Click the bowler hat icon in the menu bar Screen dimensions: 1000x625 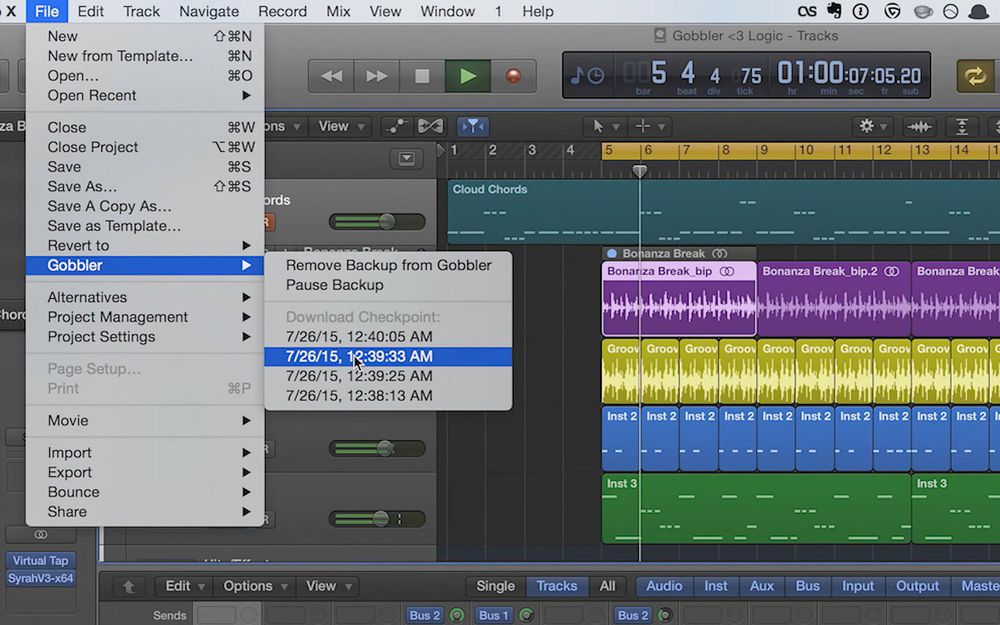pos(978,11)
